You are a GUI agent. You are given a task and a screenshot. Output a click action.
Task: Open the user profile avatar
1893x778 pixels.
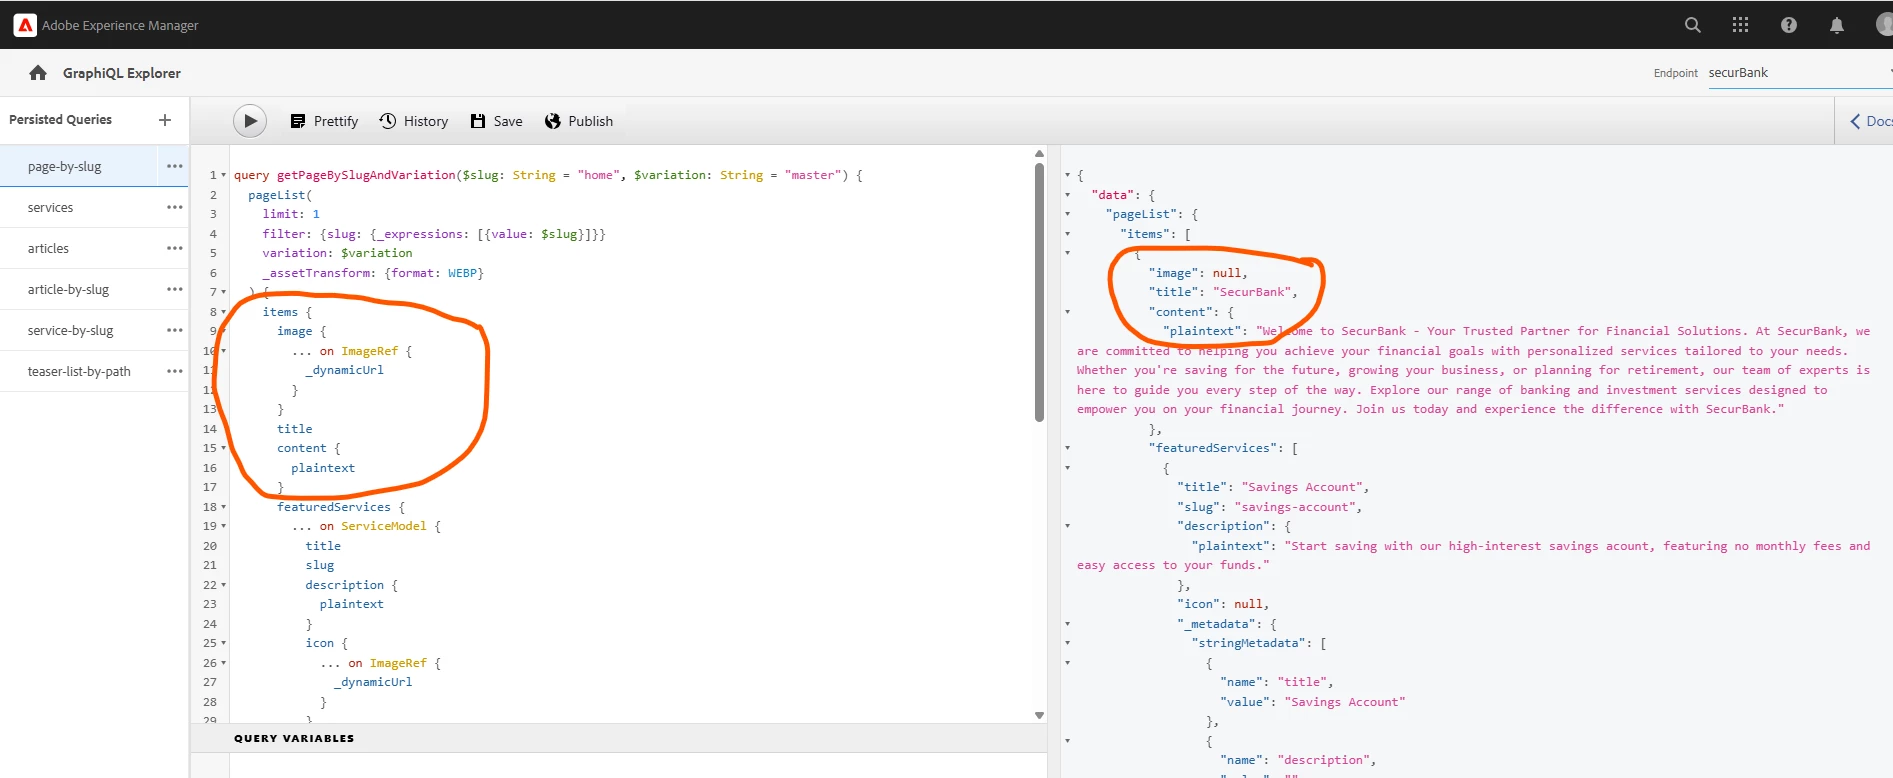pyautogui.click(x=1884, y=25)
